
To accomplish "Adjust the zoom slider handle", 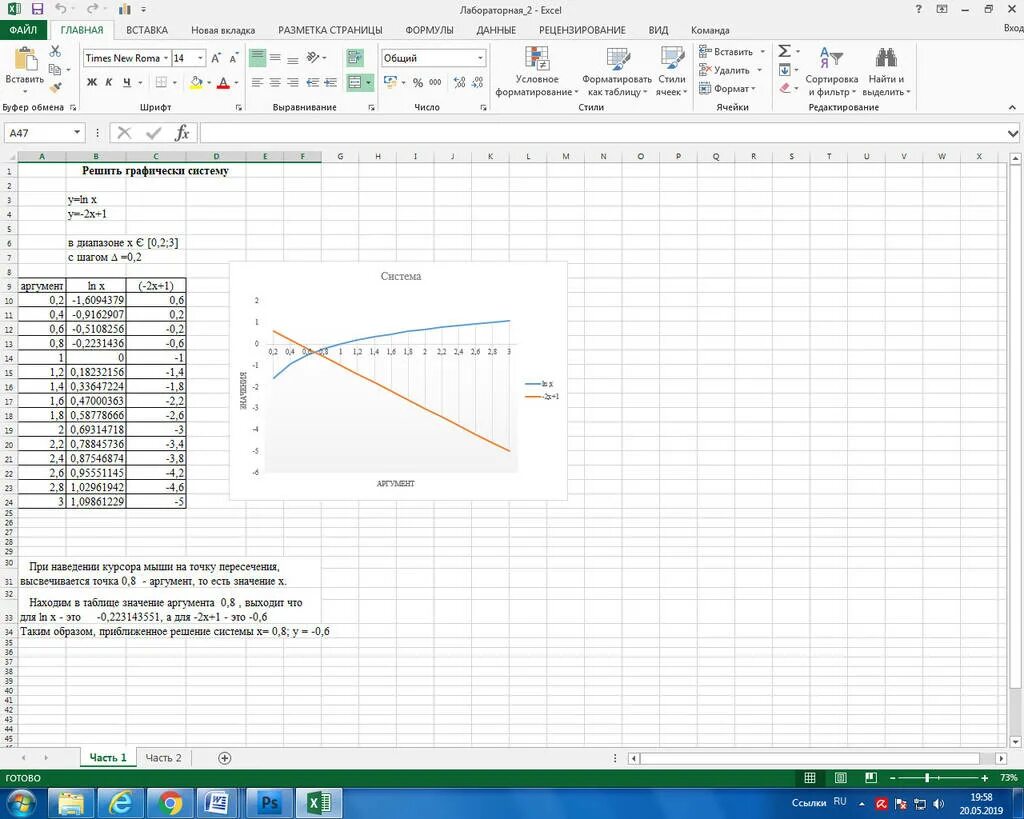I will point(927,778).
